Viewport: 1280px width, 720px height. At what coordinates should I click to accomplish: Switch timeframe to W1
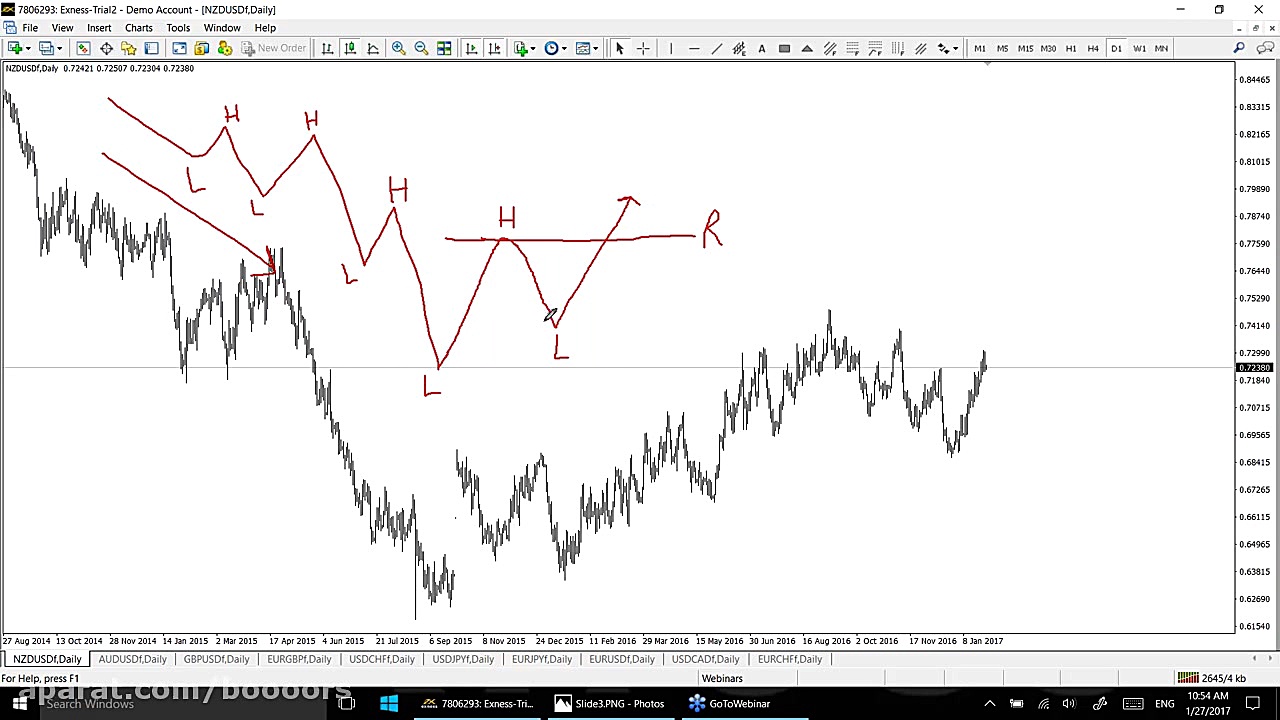click(x=1139, y=48)
